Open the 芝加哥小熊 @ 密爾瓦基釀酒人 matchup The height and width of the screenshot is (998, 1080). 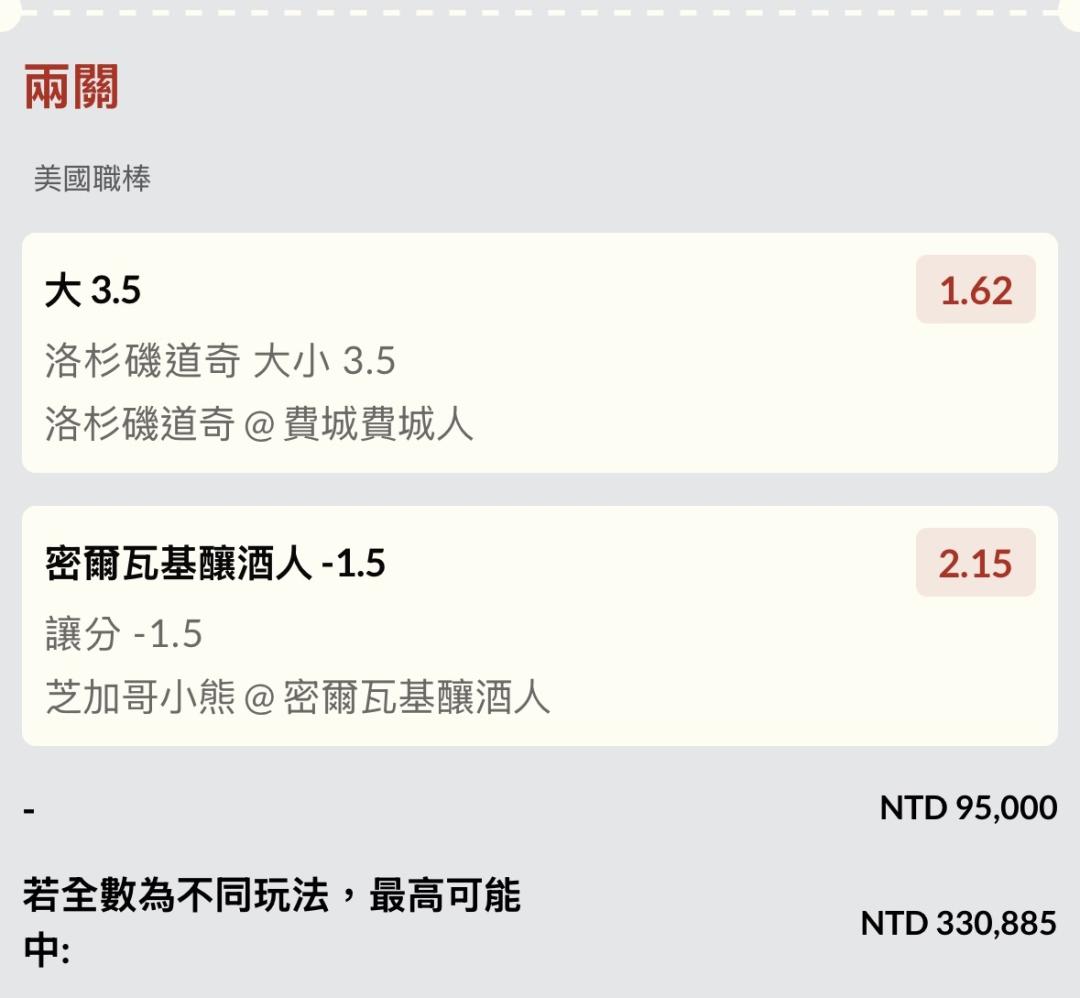pos(297,697)
